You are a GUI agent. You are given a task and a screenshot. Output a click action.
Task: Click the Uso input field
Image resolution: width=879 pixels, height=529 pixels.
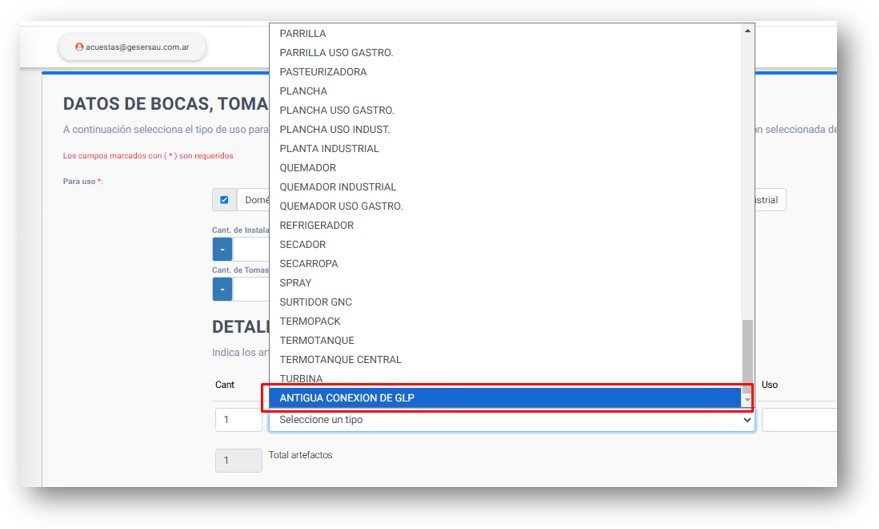[798, 421]
